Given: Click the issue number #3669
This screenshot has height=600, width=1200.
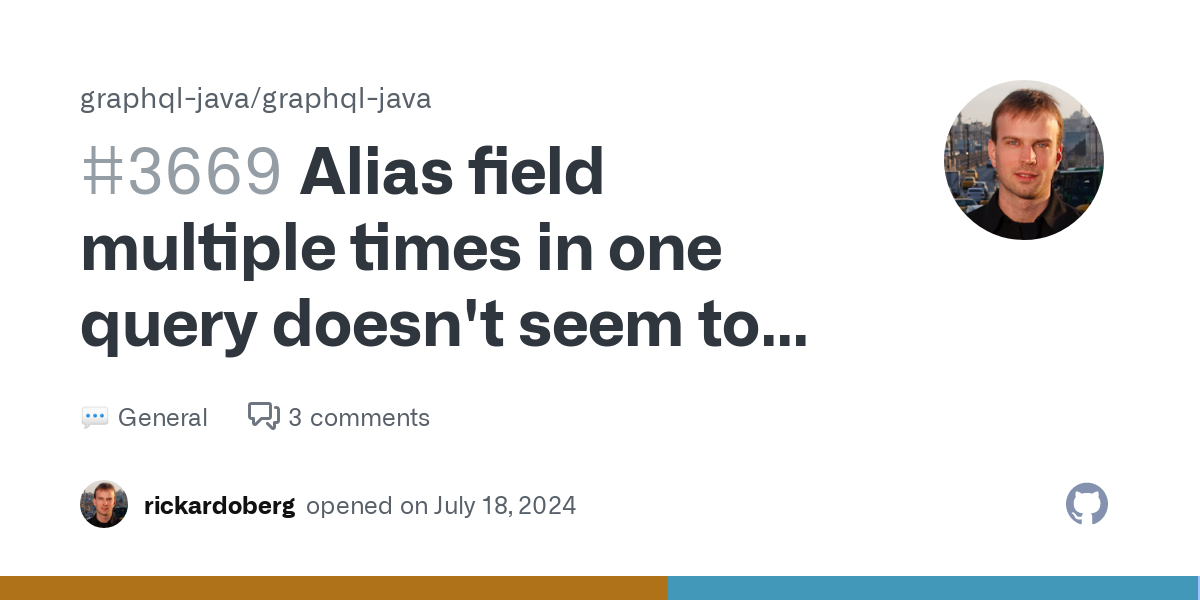Looking at the screenshot, I should [x=182, y=172].
